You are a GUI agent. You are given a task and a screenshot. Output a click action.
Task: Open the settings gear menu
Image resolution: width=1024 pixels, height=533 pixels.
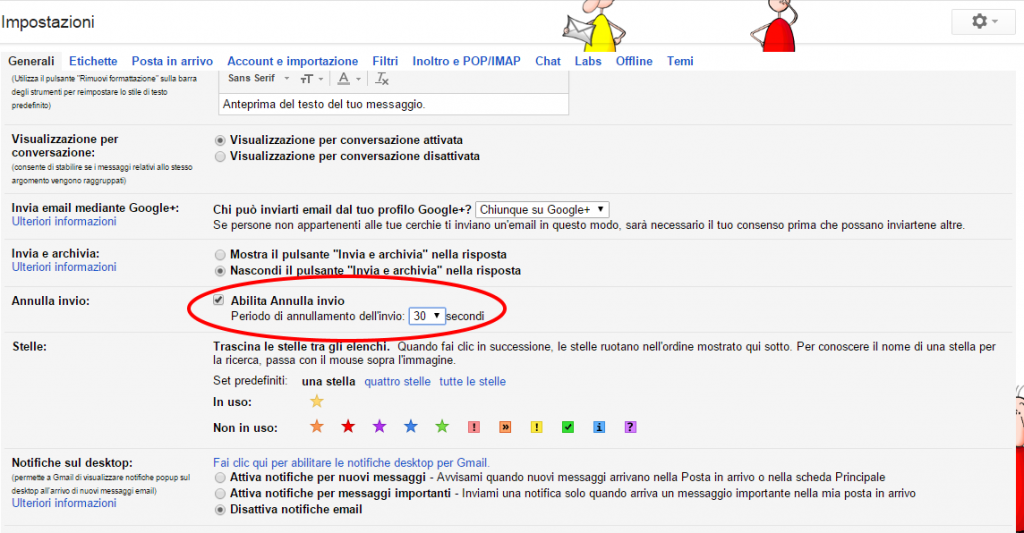tap(983, 22)
